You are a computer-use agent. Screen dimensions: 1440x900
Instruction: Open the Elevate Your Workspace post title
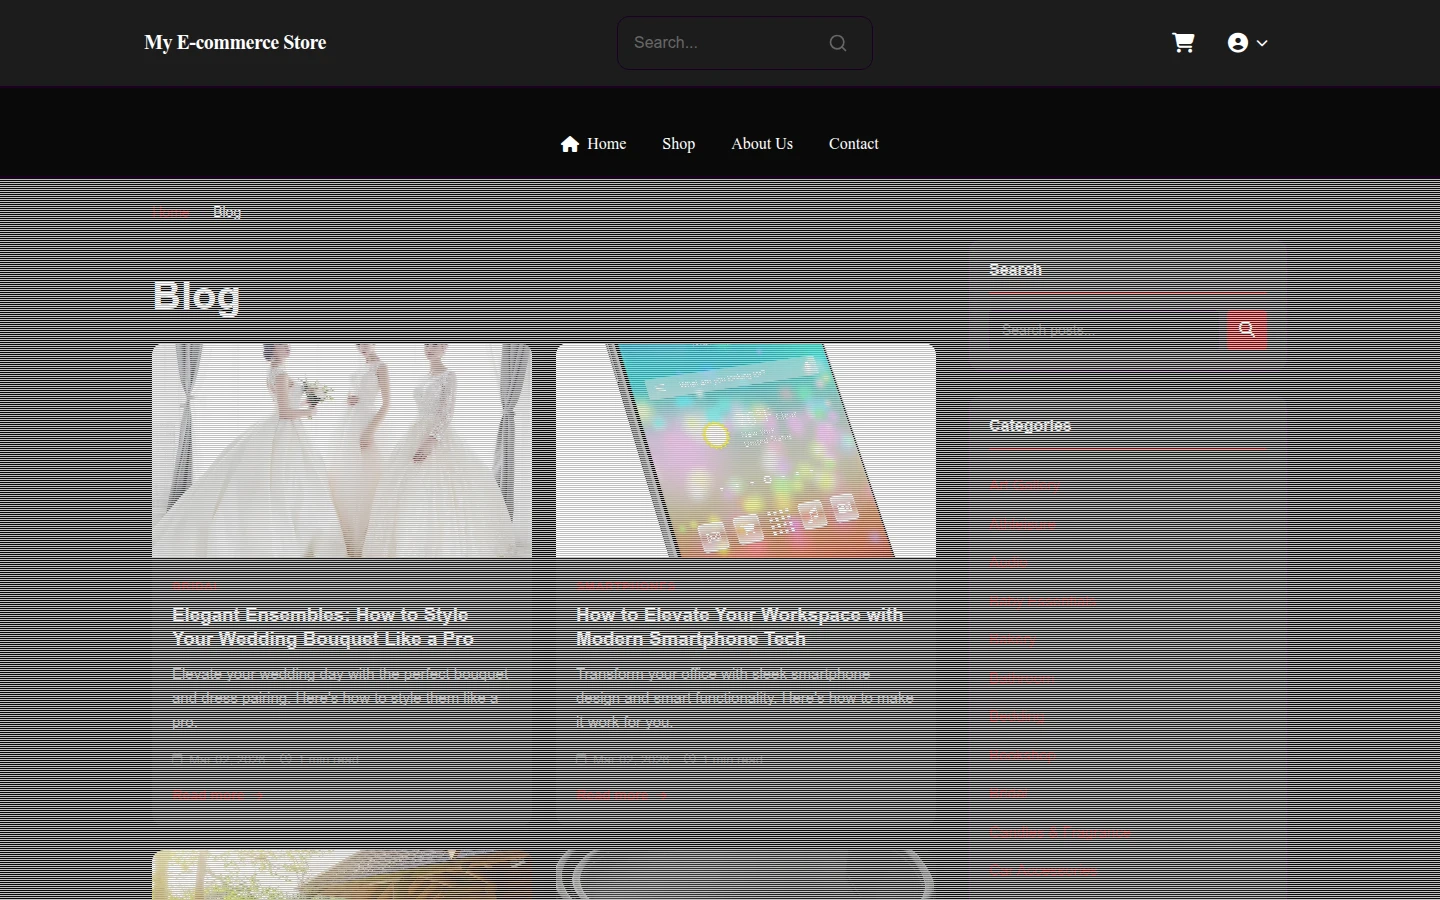point(740,627)
